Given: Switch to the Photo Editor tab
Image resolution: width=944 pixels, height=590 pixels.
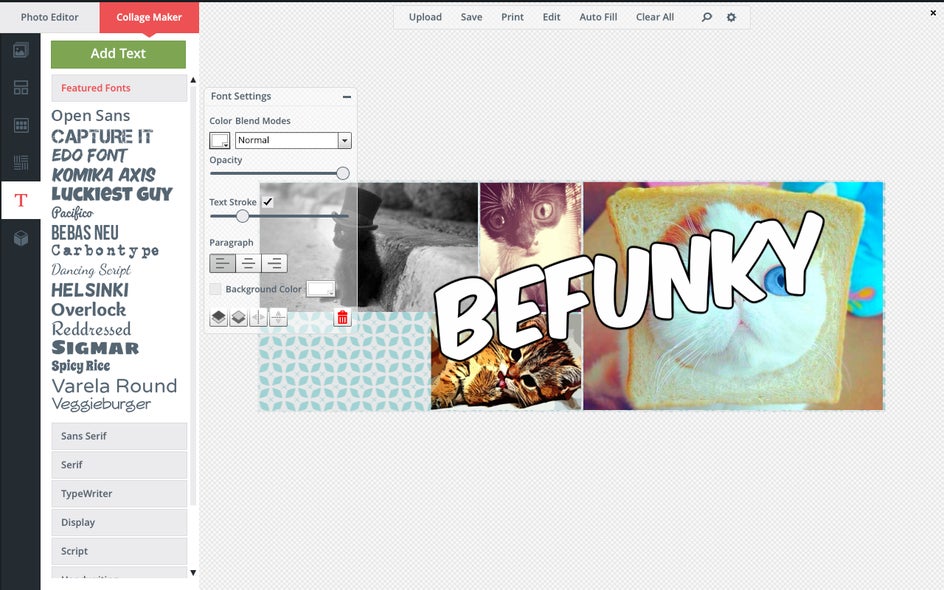Looking at the screenshot, I should 49,17.
